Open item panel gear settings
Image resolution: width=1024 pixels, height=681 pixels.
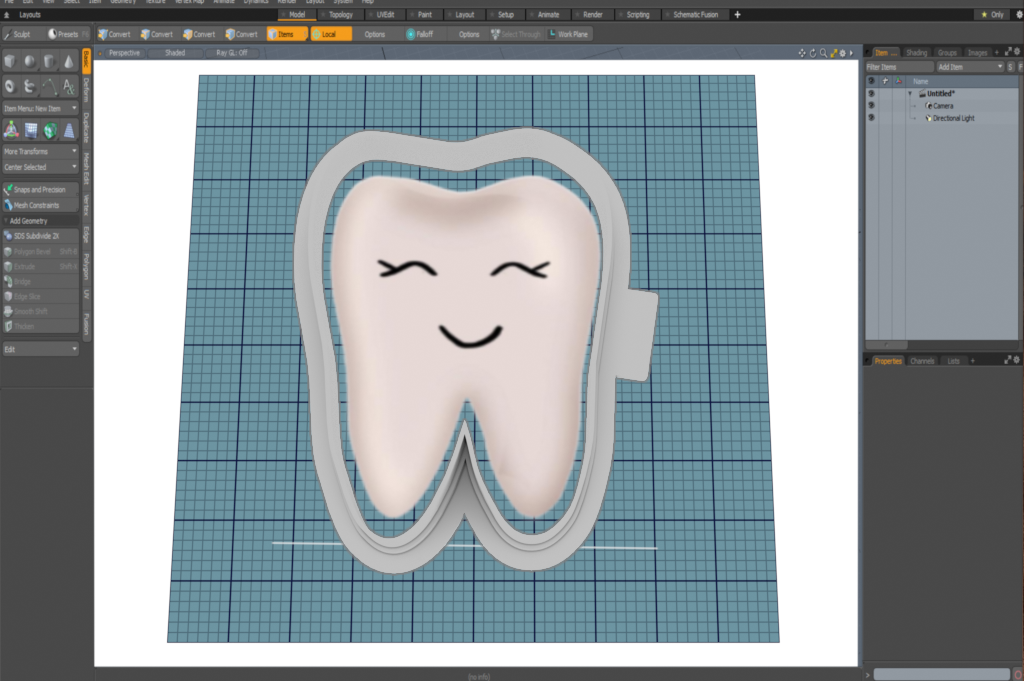(1017, 52)
